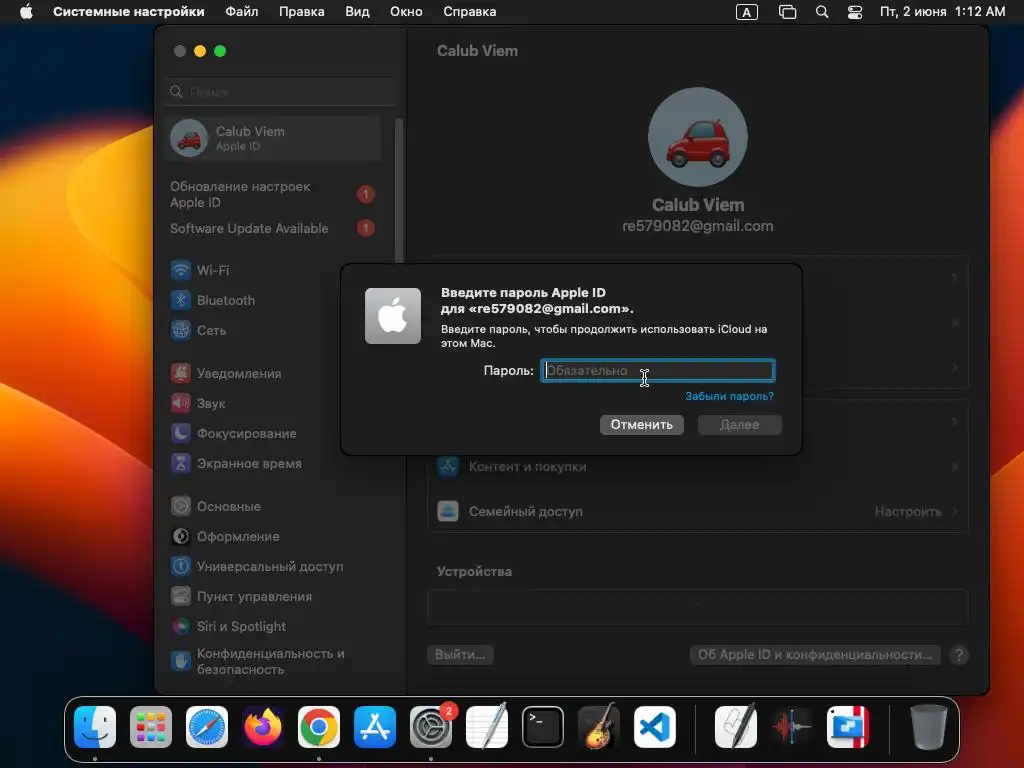Open Script Editor from the Dock
Image resolution: width=1024 pixels, height=768 pixels.
(736, 727)
